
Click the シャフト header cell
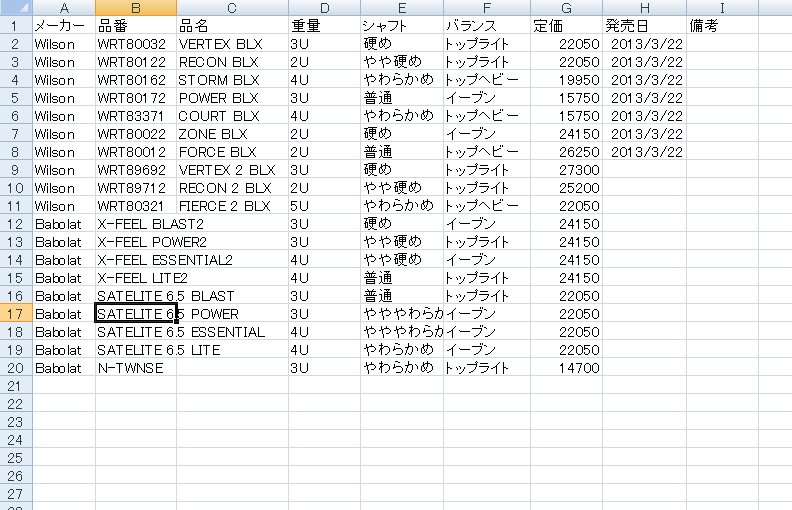pyautogui.click(x=402, y=25)
